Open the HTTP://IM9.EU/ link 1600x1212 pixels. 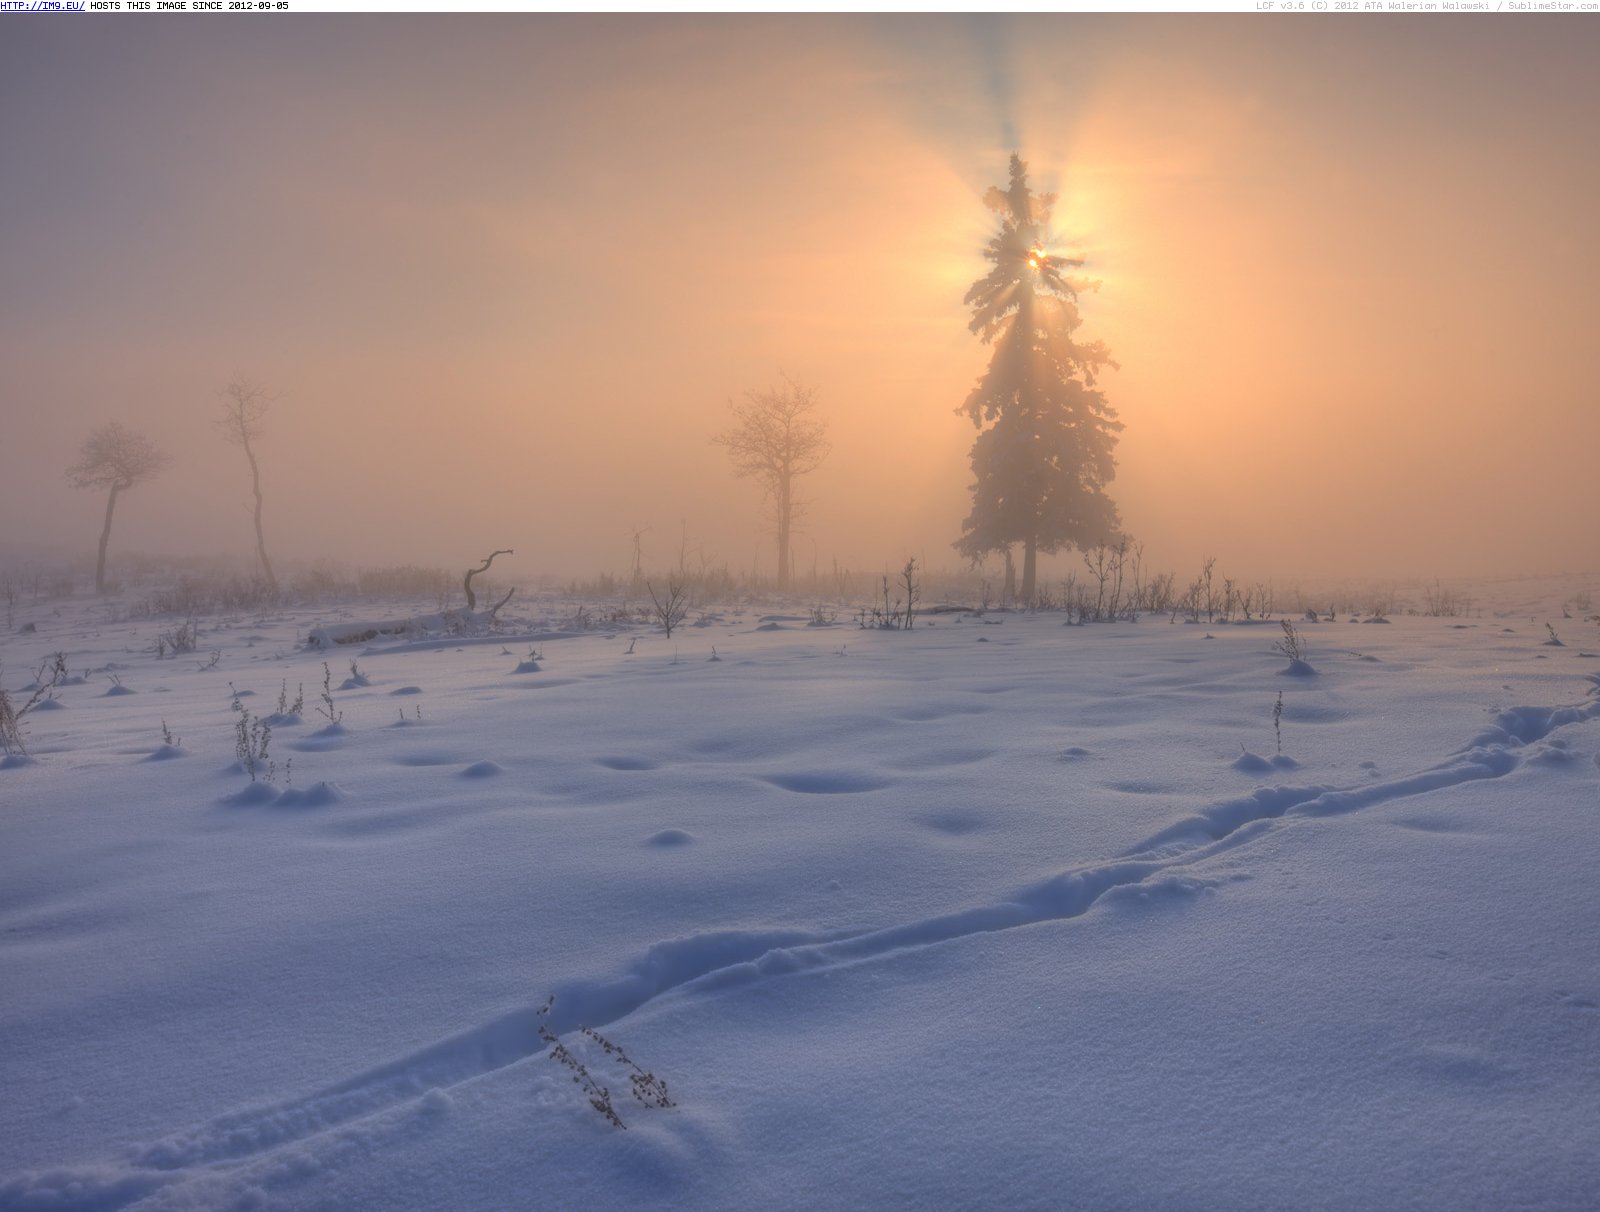point(42,6)
